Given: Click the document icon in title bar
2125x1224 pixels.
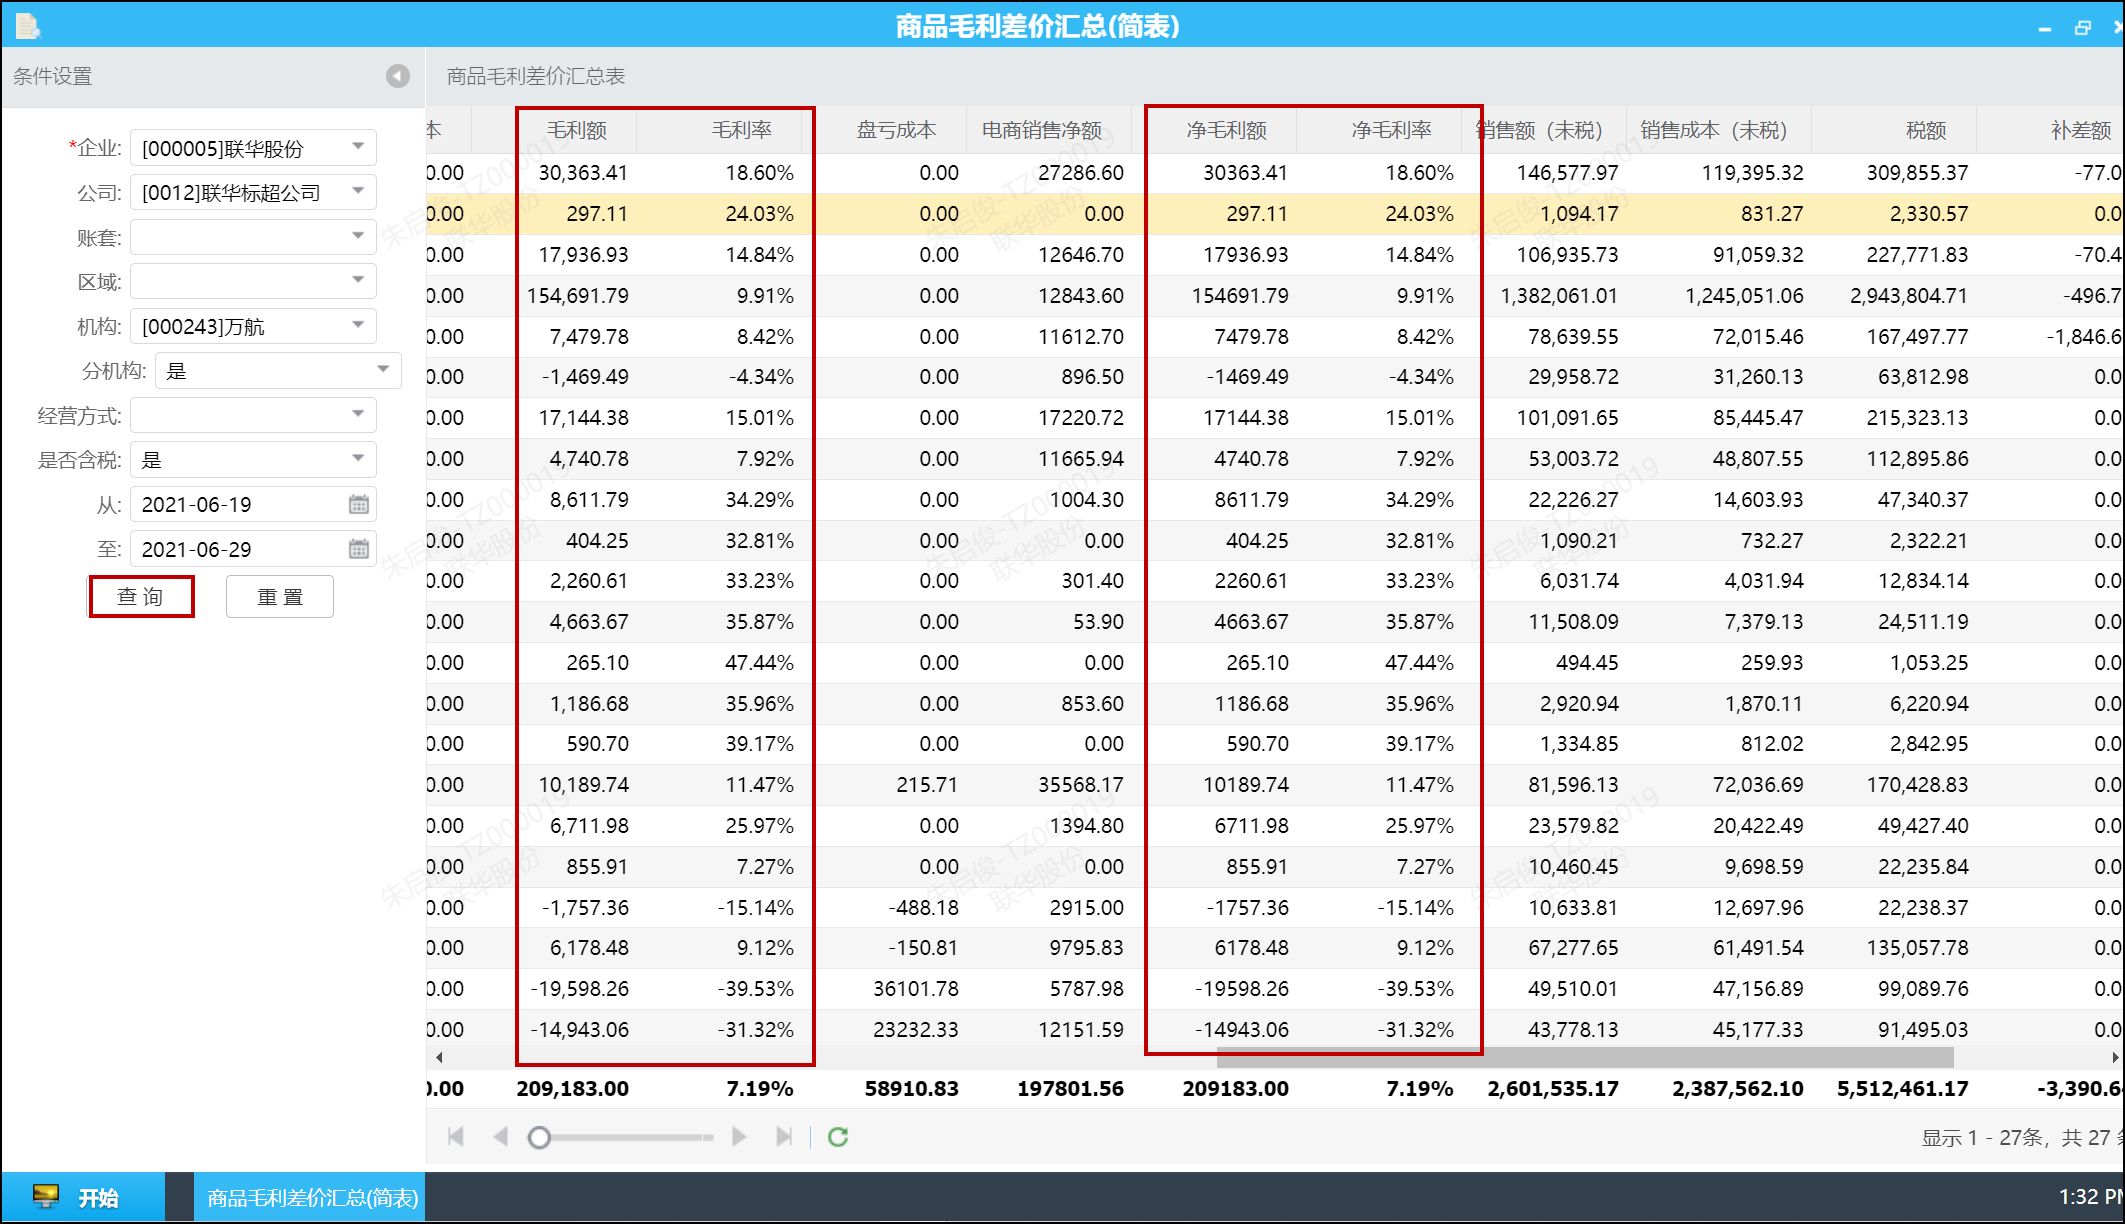Looking at the screenshot, I should pyautogui.click(x=27, y=26).
